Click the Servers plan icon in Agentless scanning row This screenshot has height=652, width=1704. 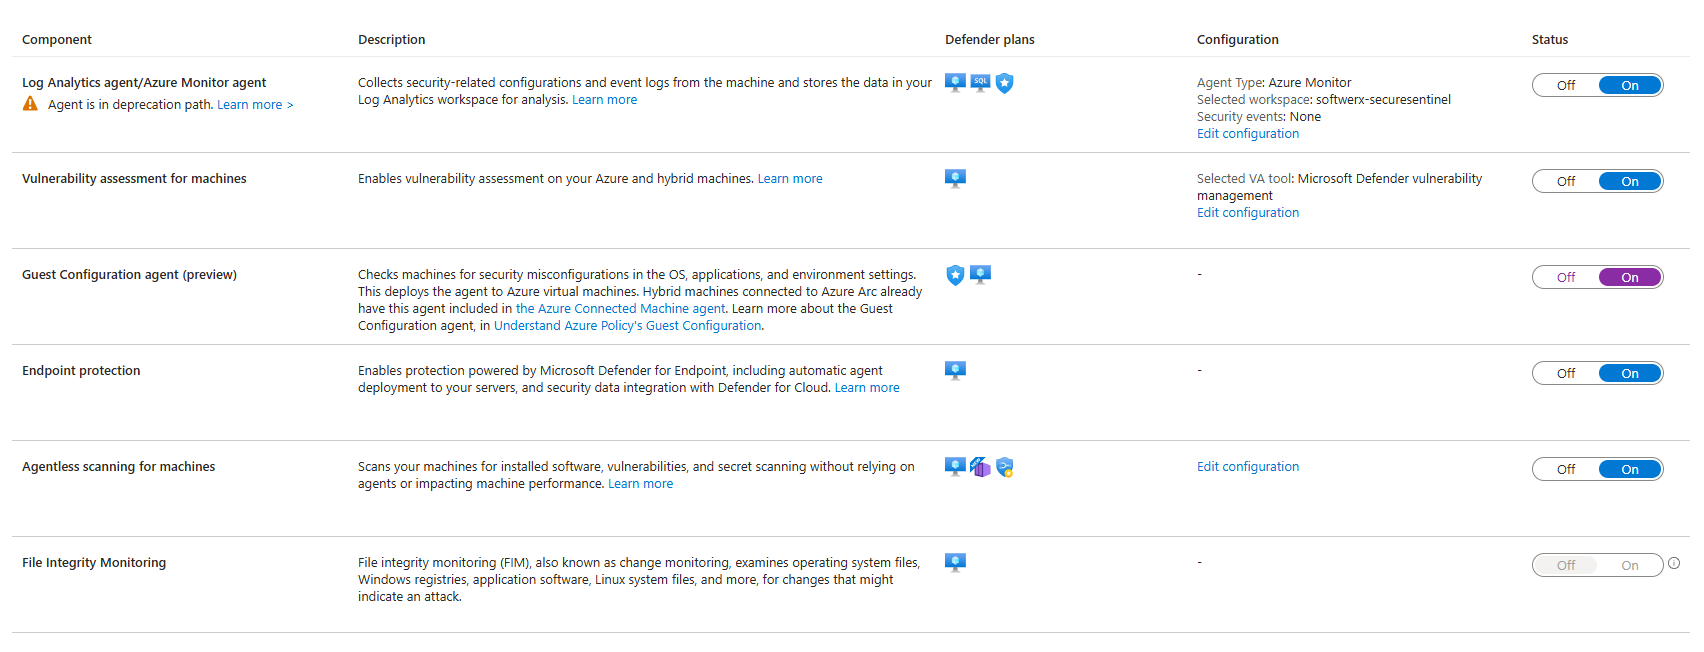tap(955, 467)
